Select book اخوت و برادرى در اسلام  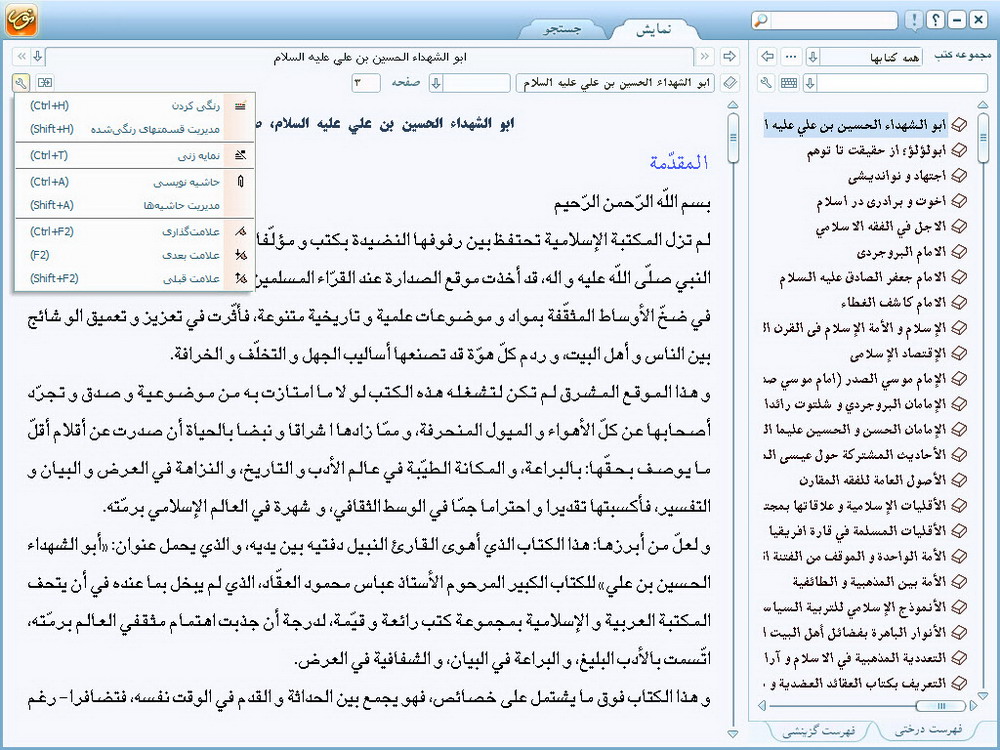[x=881, y=202]
